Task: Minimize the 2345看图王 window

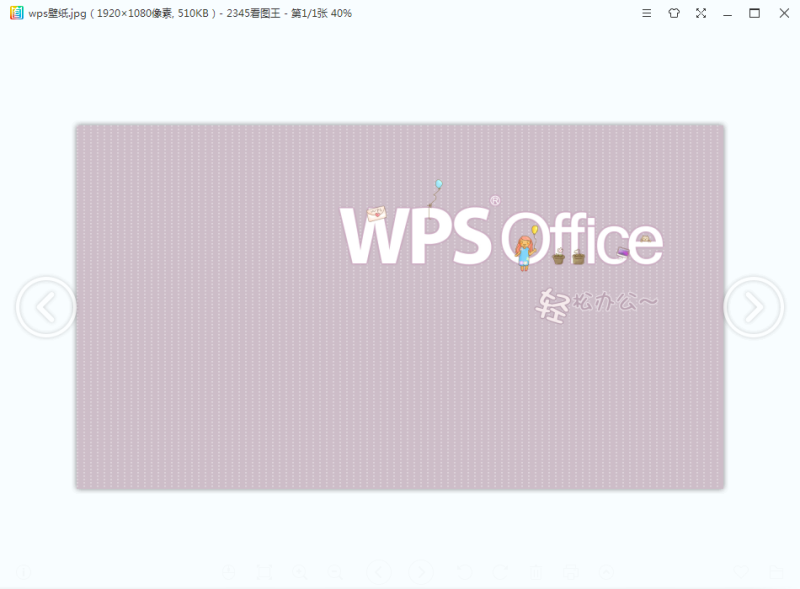Action: pyautogui.click(x=728, y=14)
